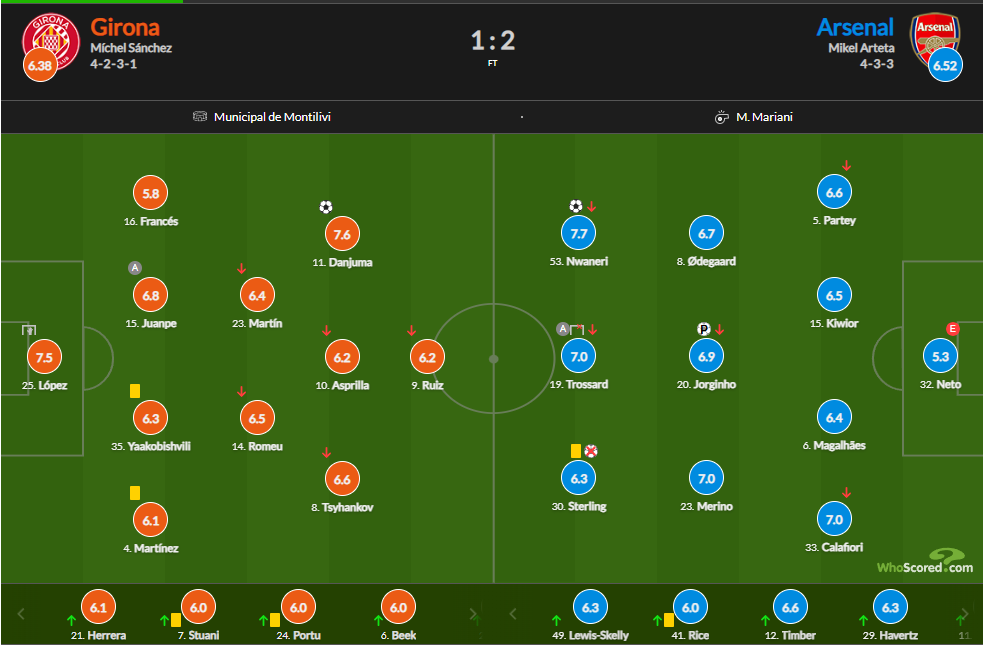Click the referee whistle icon beside M. Mariani
Viewport: 983px width, 645px height.
(722, 117)
